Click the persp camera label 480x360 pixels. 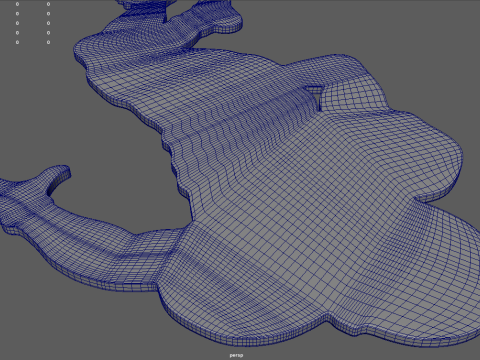(x=236, y=355)
